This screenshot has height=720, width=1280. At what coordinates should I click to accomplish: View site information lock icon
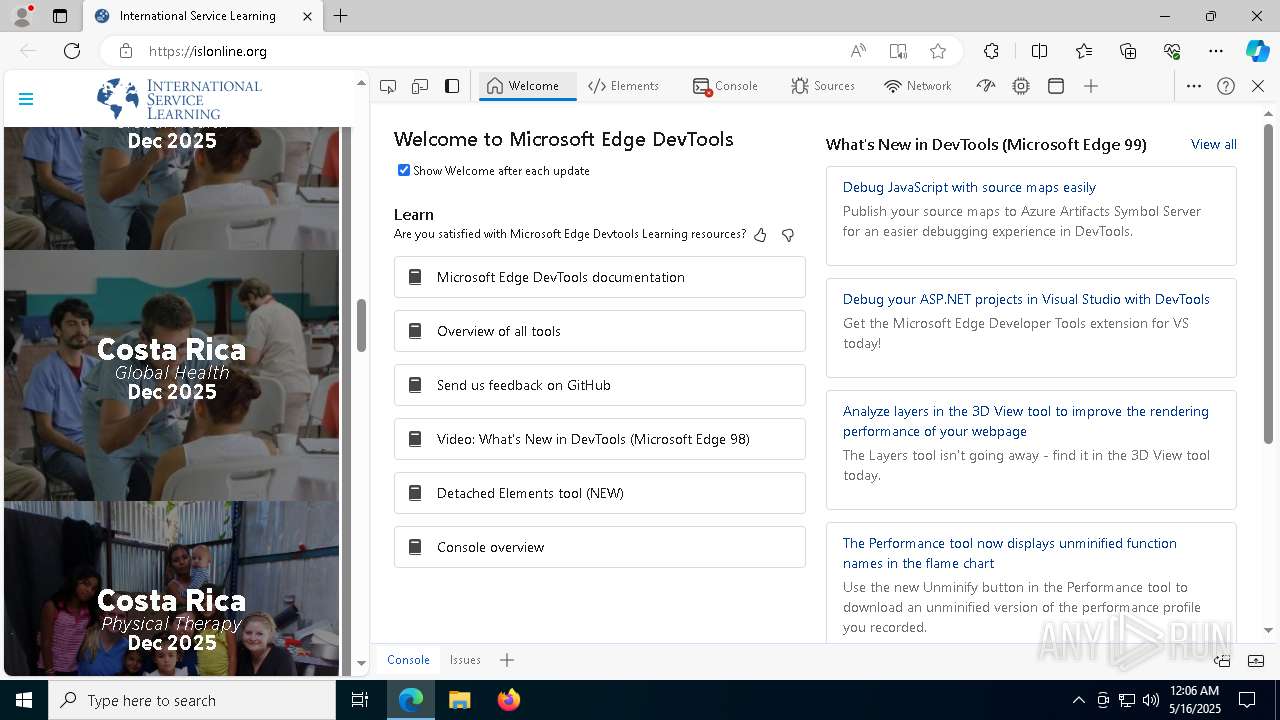point(126,51)
